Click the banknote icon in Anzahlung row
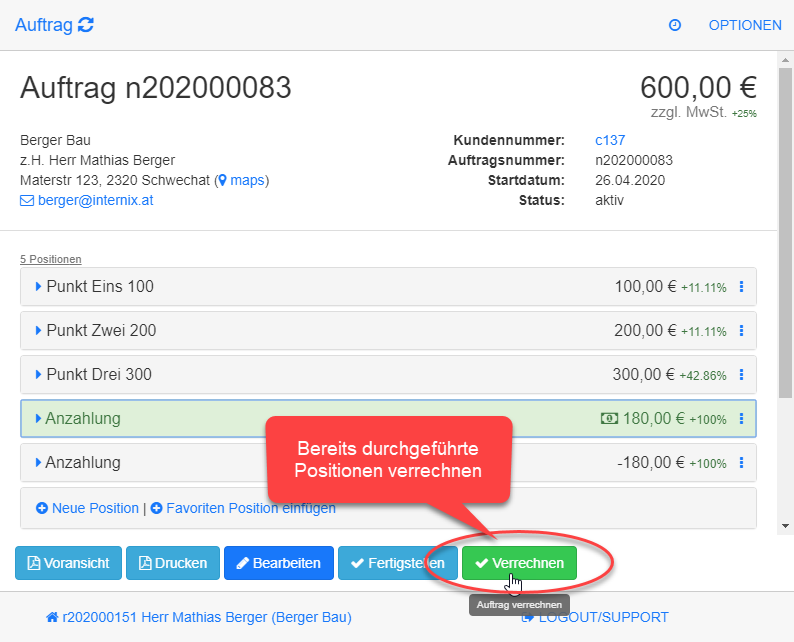Screen dimensions: 794x642 (x=609, y=419)
